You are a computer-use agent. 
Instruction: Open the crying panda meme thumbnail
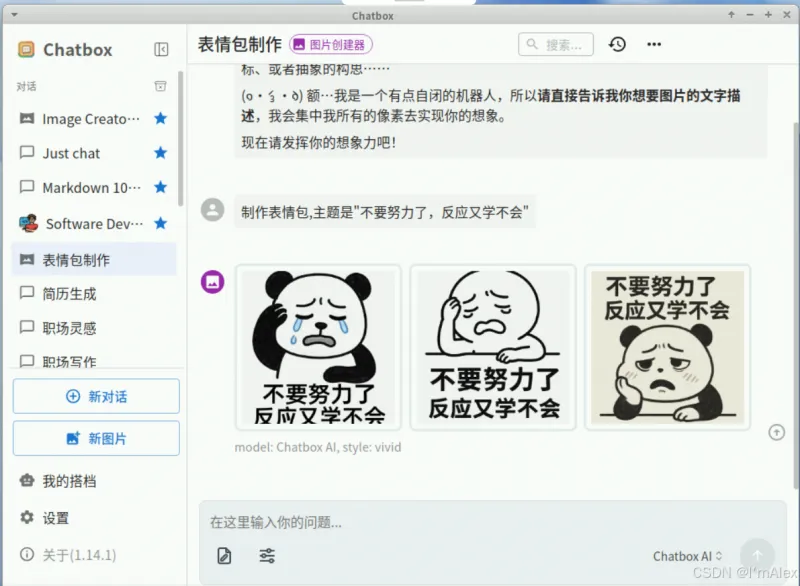318,346
